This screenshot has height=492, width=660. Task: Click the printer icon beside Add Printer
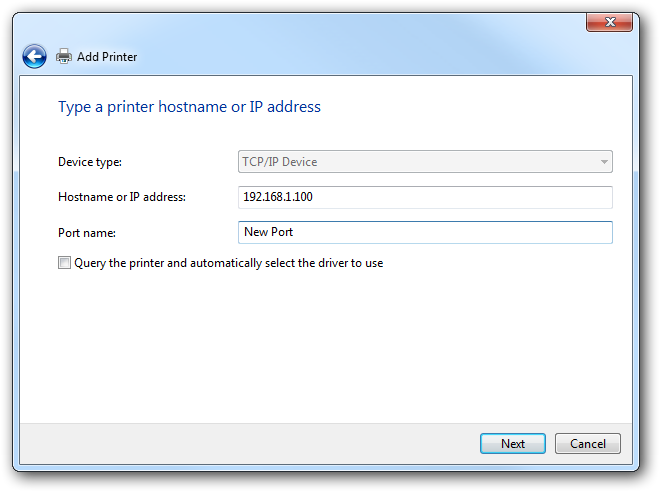pyautogui.click(x=64, y=56)
